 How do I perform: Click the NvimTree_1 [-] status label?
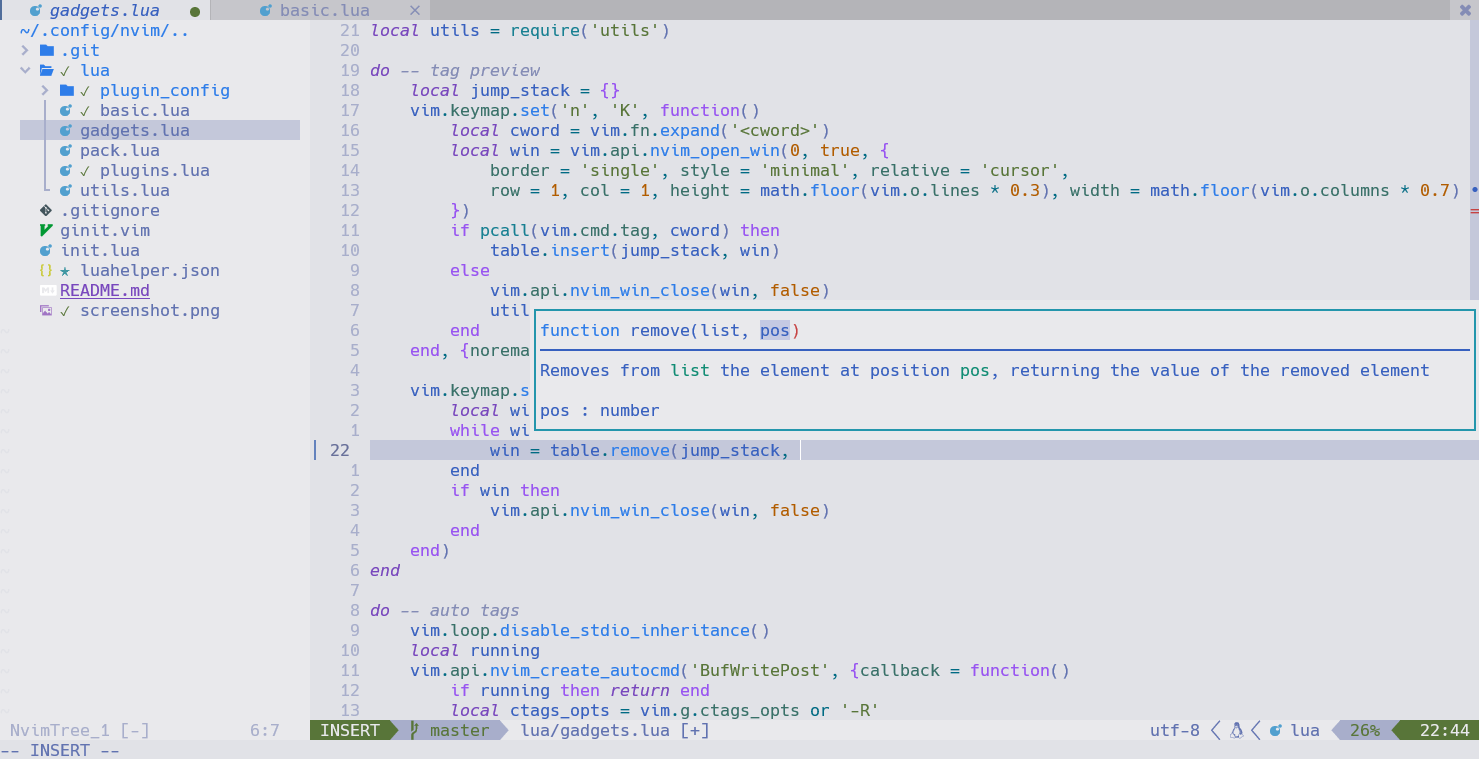click(x=80, y=730)
